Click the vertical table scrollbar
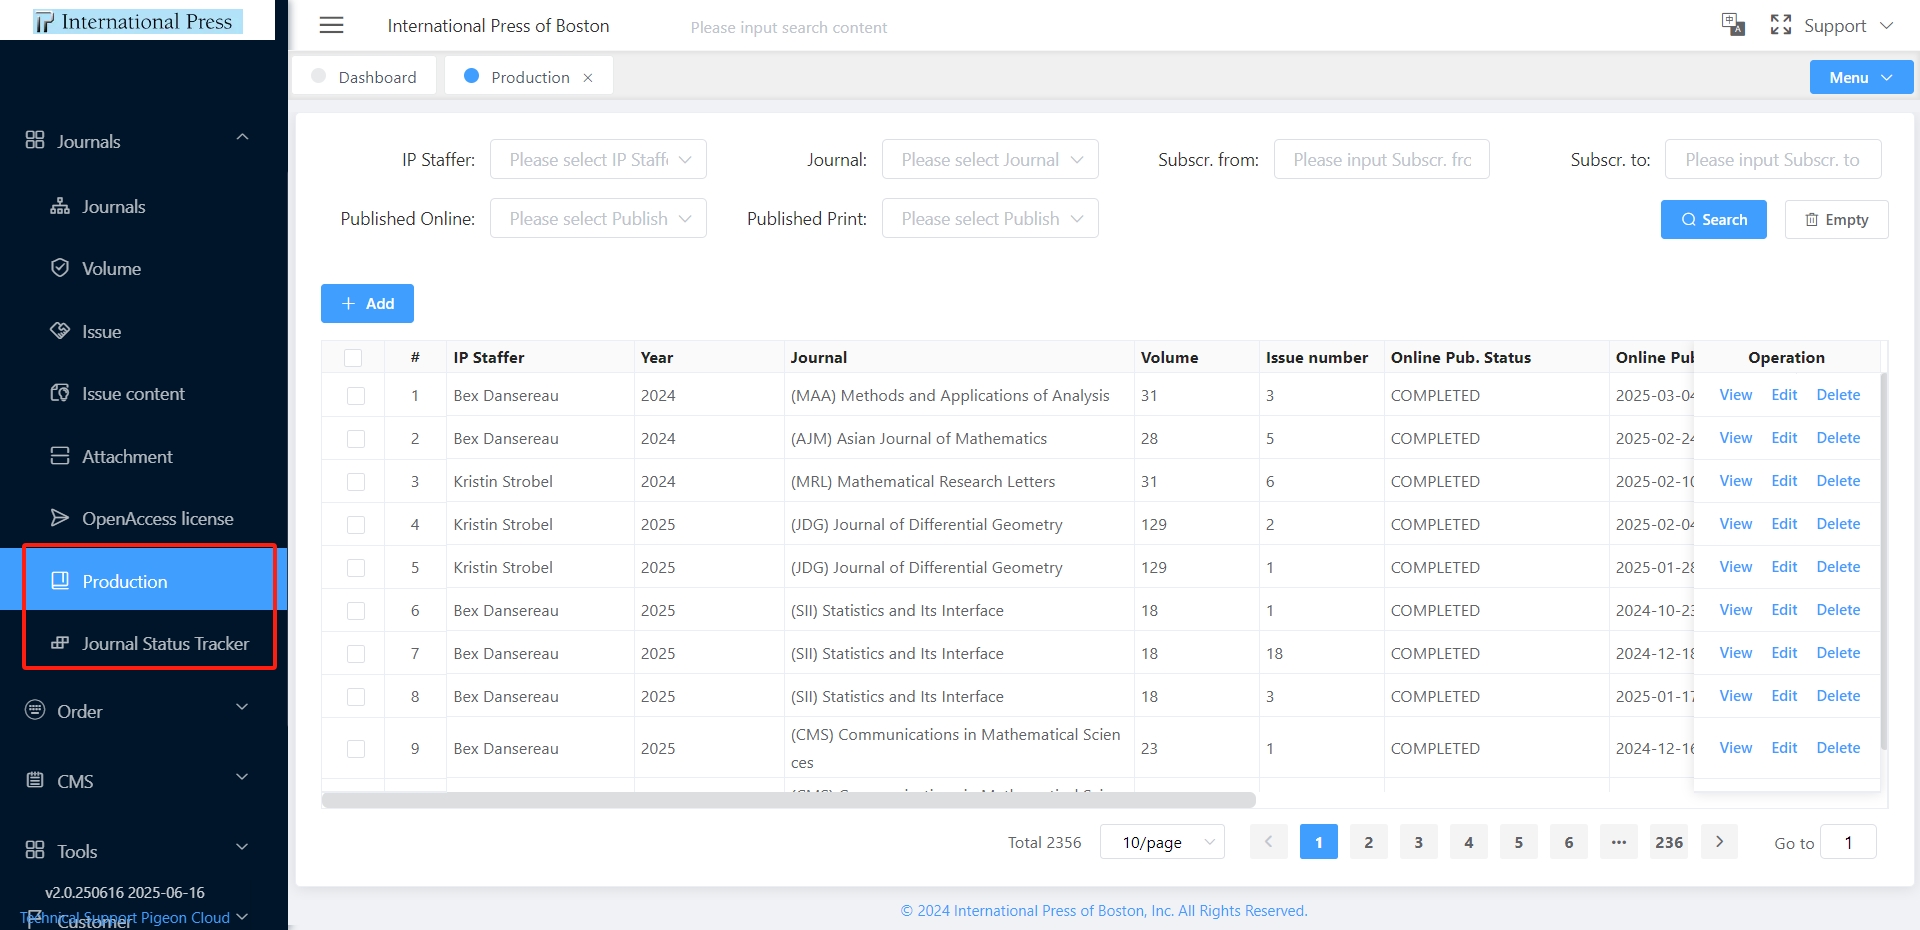The image size is (1920, 930). tap(1884, 560)
